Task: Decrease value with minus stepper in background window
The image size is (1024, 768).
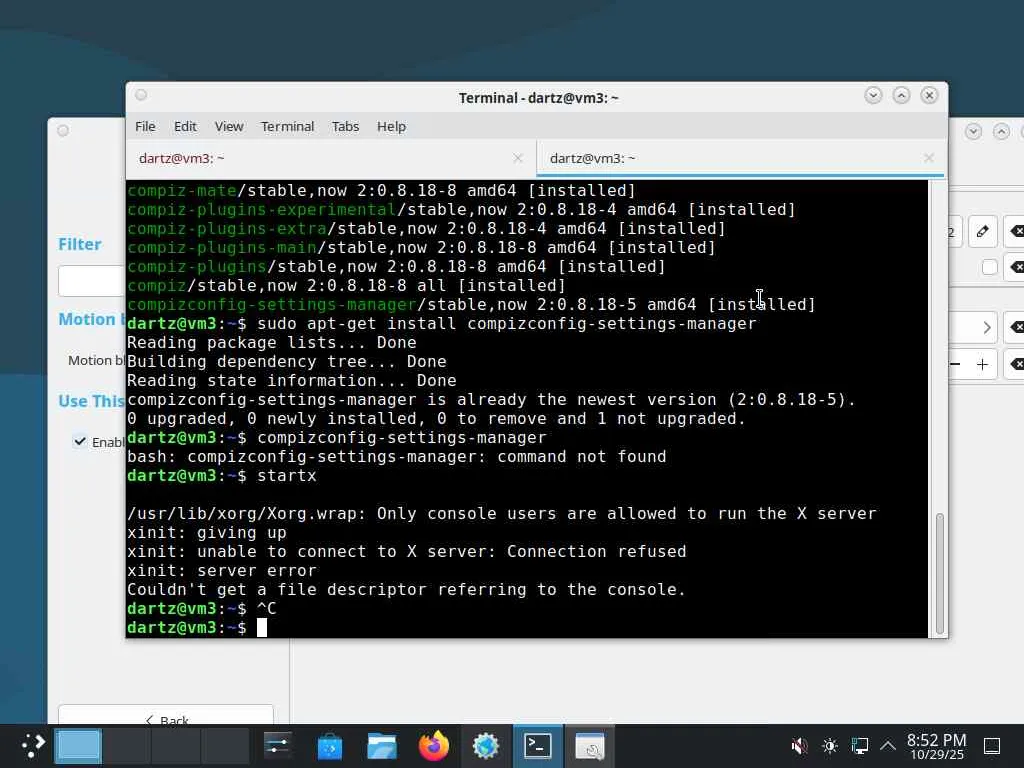Action: click(x=955, y=364)
